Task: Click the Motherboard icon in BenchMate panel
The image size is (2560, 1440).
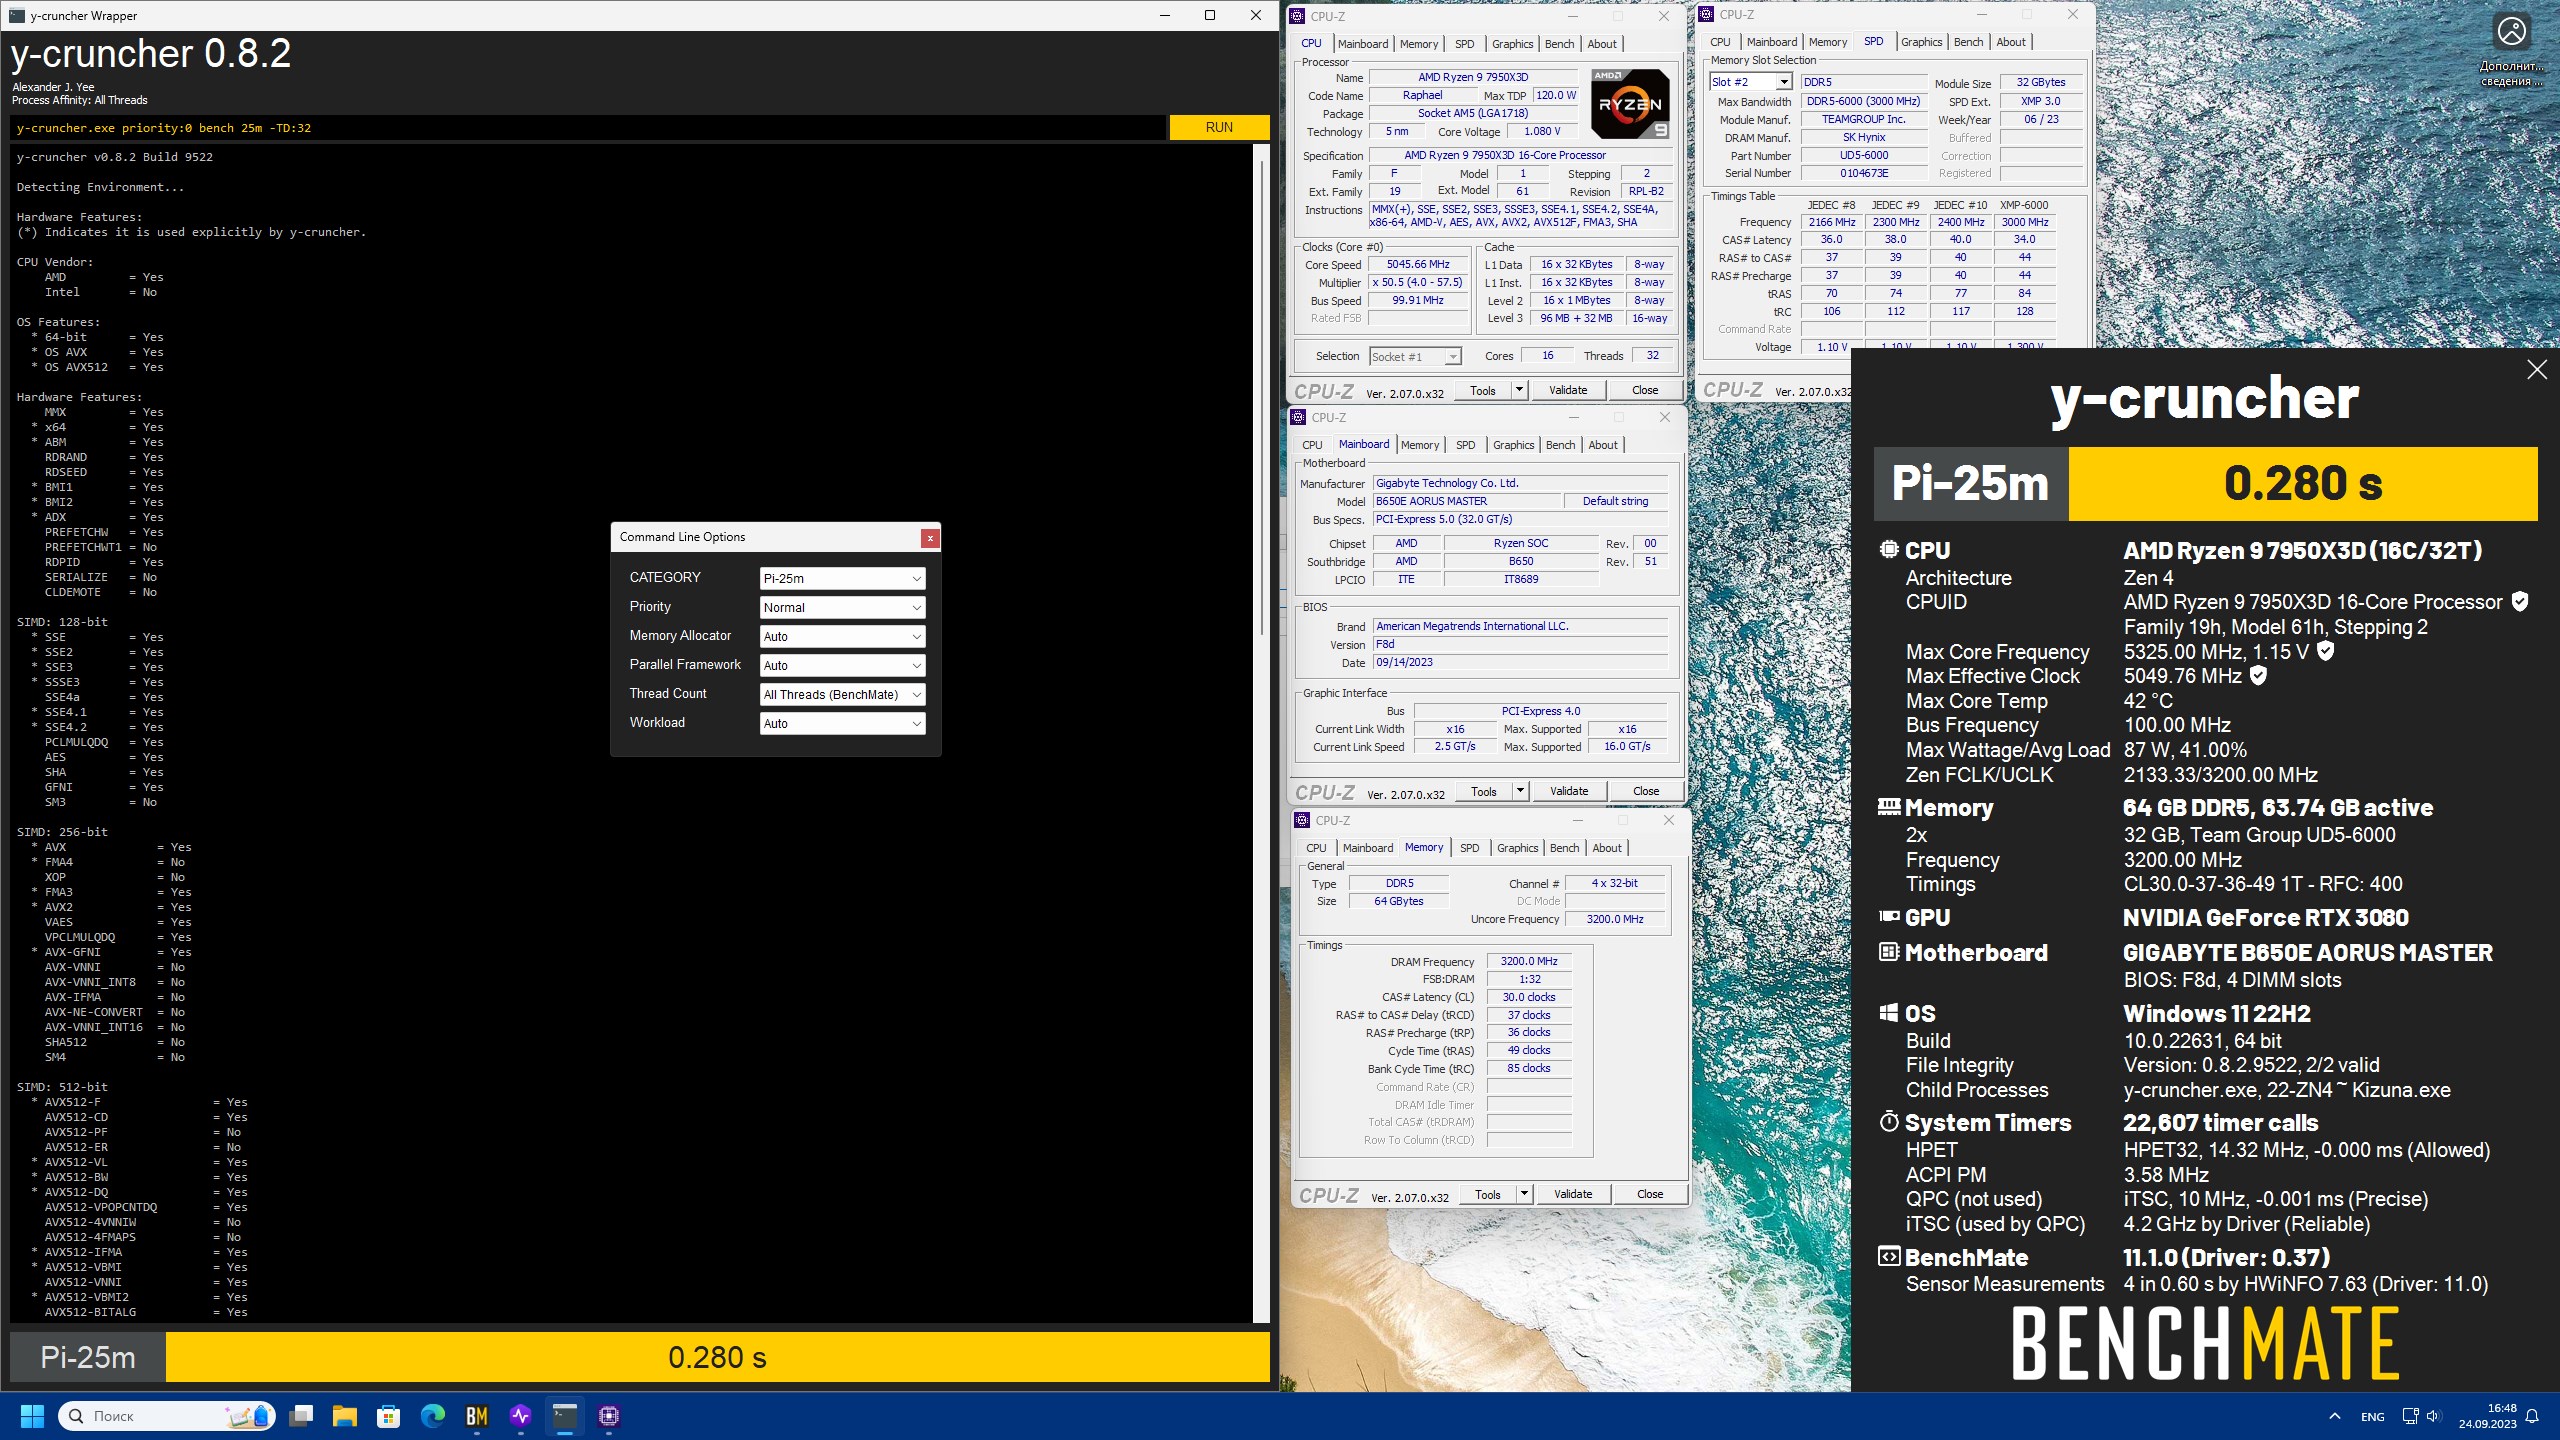Action: (x=1888, y=952)
